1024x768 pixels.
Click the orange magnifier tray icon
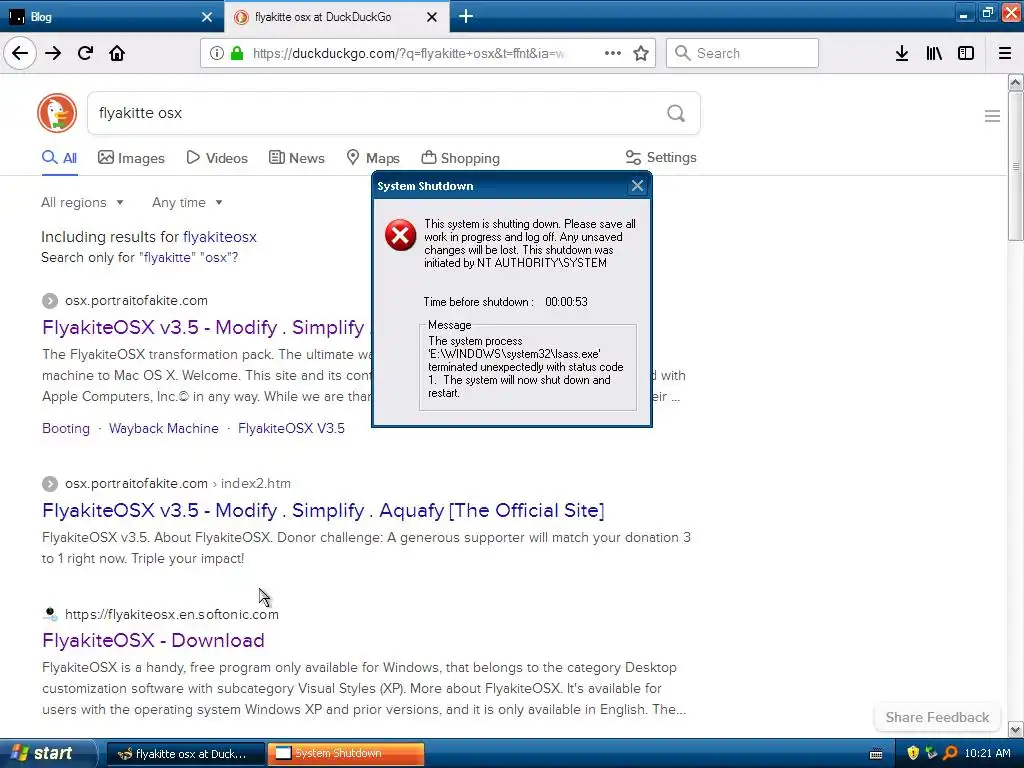click(950, 753)
